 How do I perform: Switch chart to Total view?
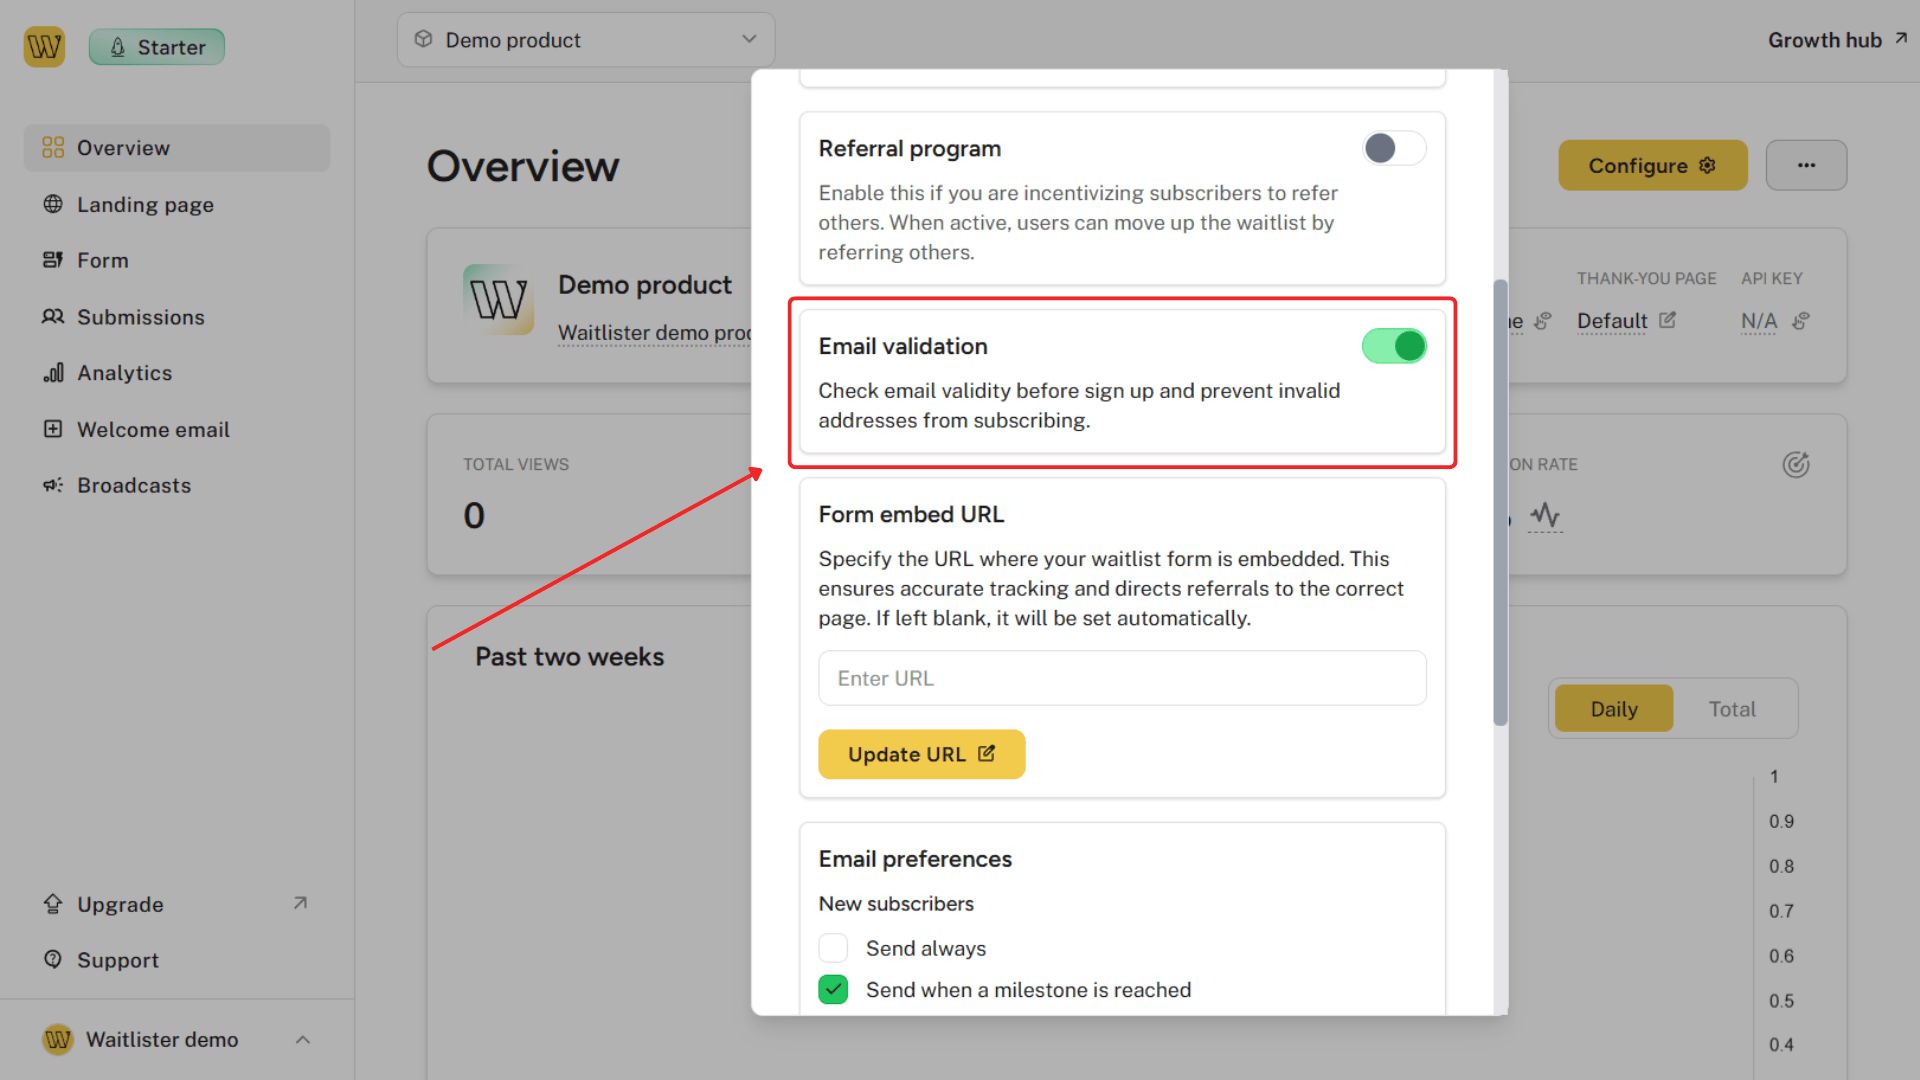coord(1732,709)
